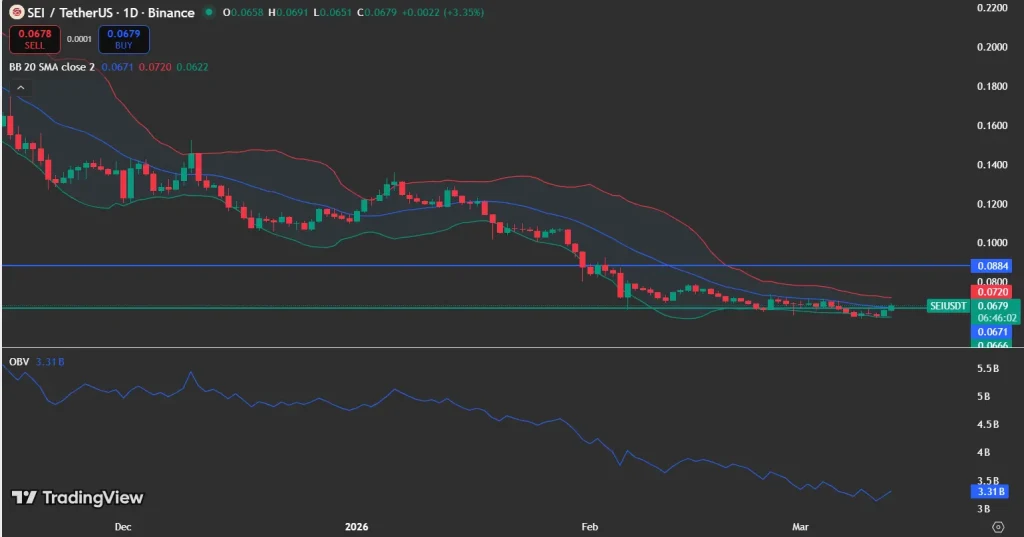This screenshot has width=1024, height=537.
Task: Click the SEIUSDT symbol price label
Action: [948, 306]
